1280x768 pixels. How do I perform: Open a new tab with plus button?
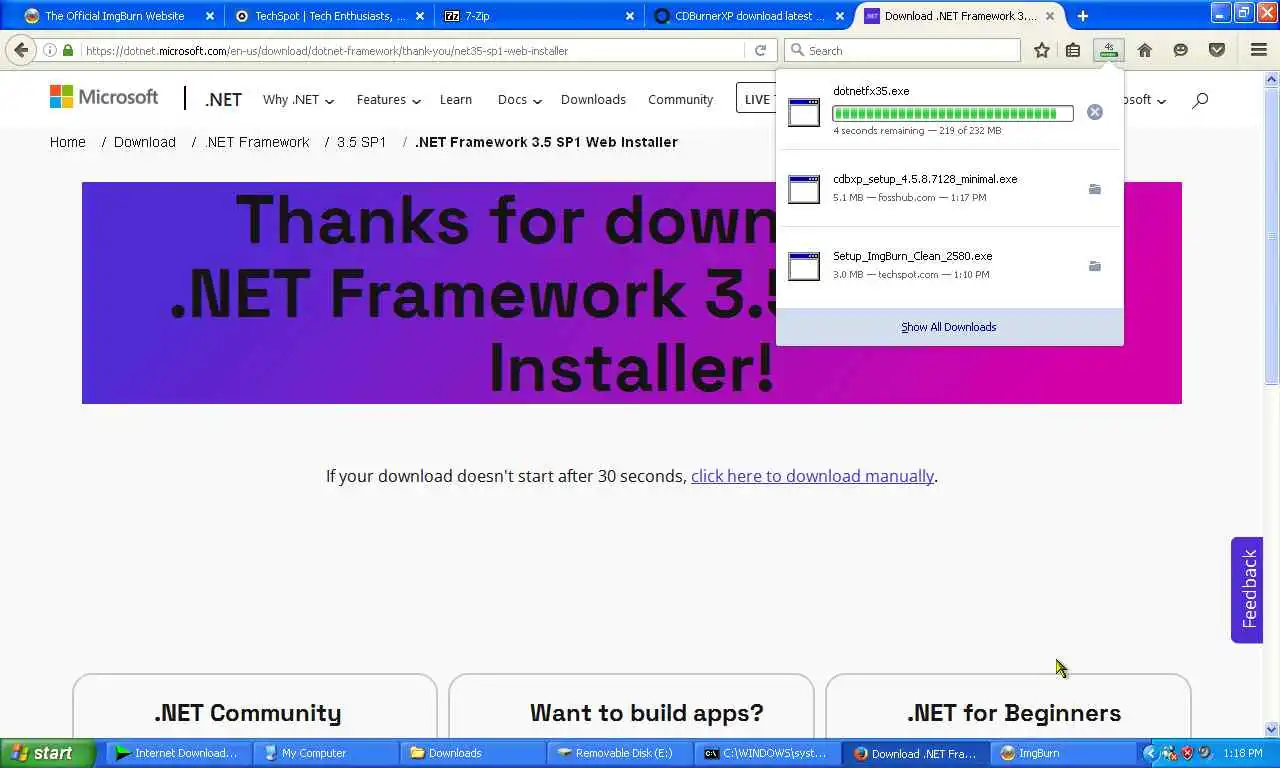(x=1082, y=16)
